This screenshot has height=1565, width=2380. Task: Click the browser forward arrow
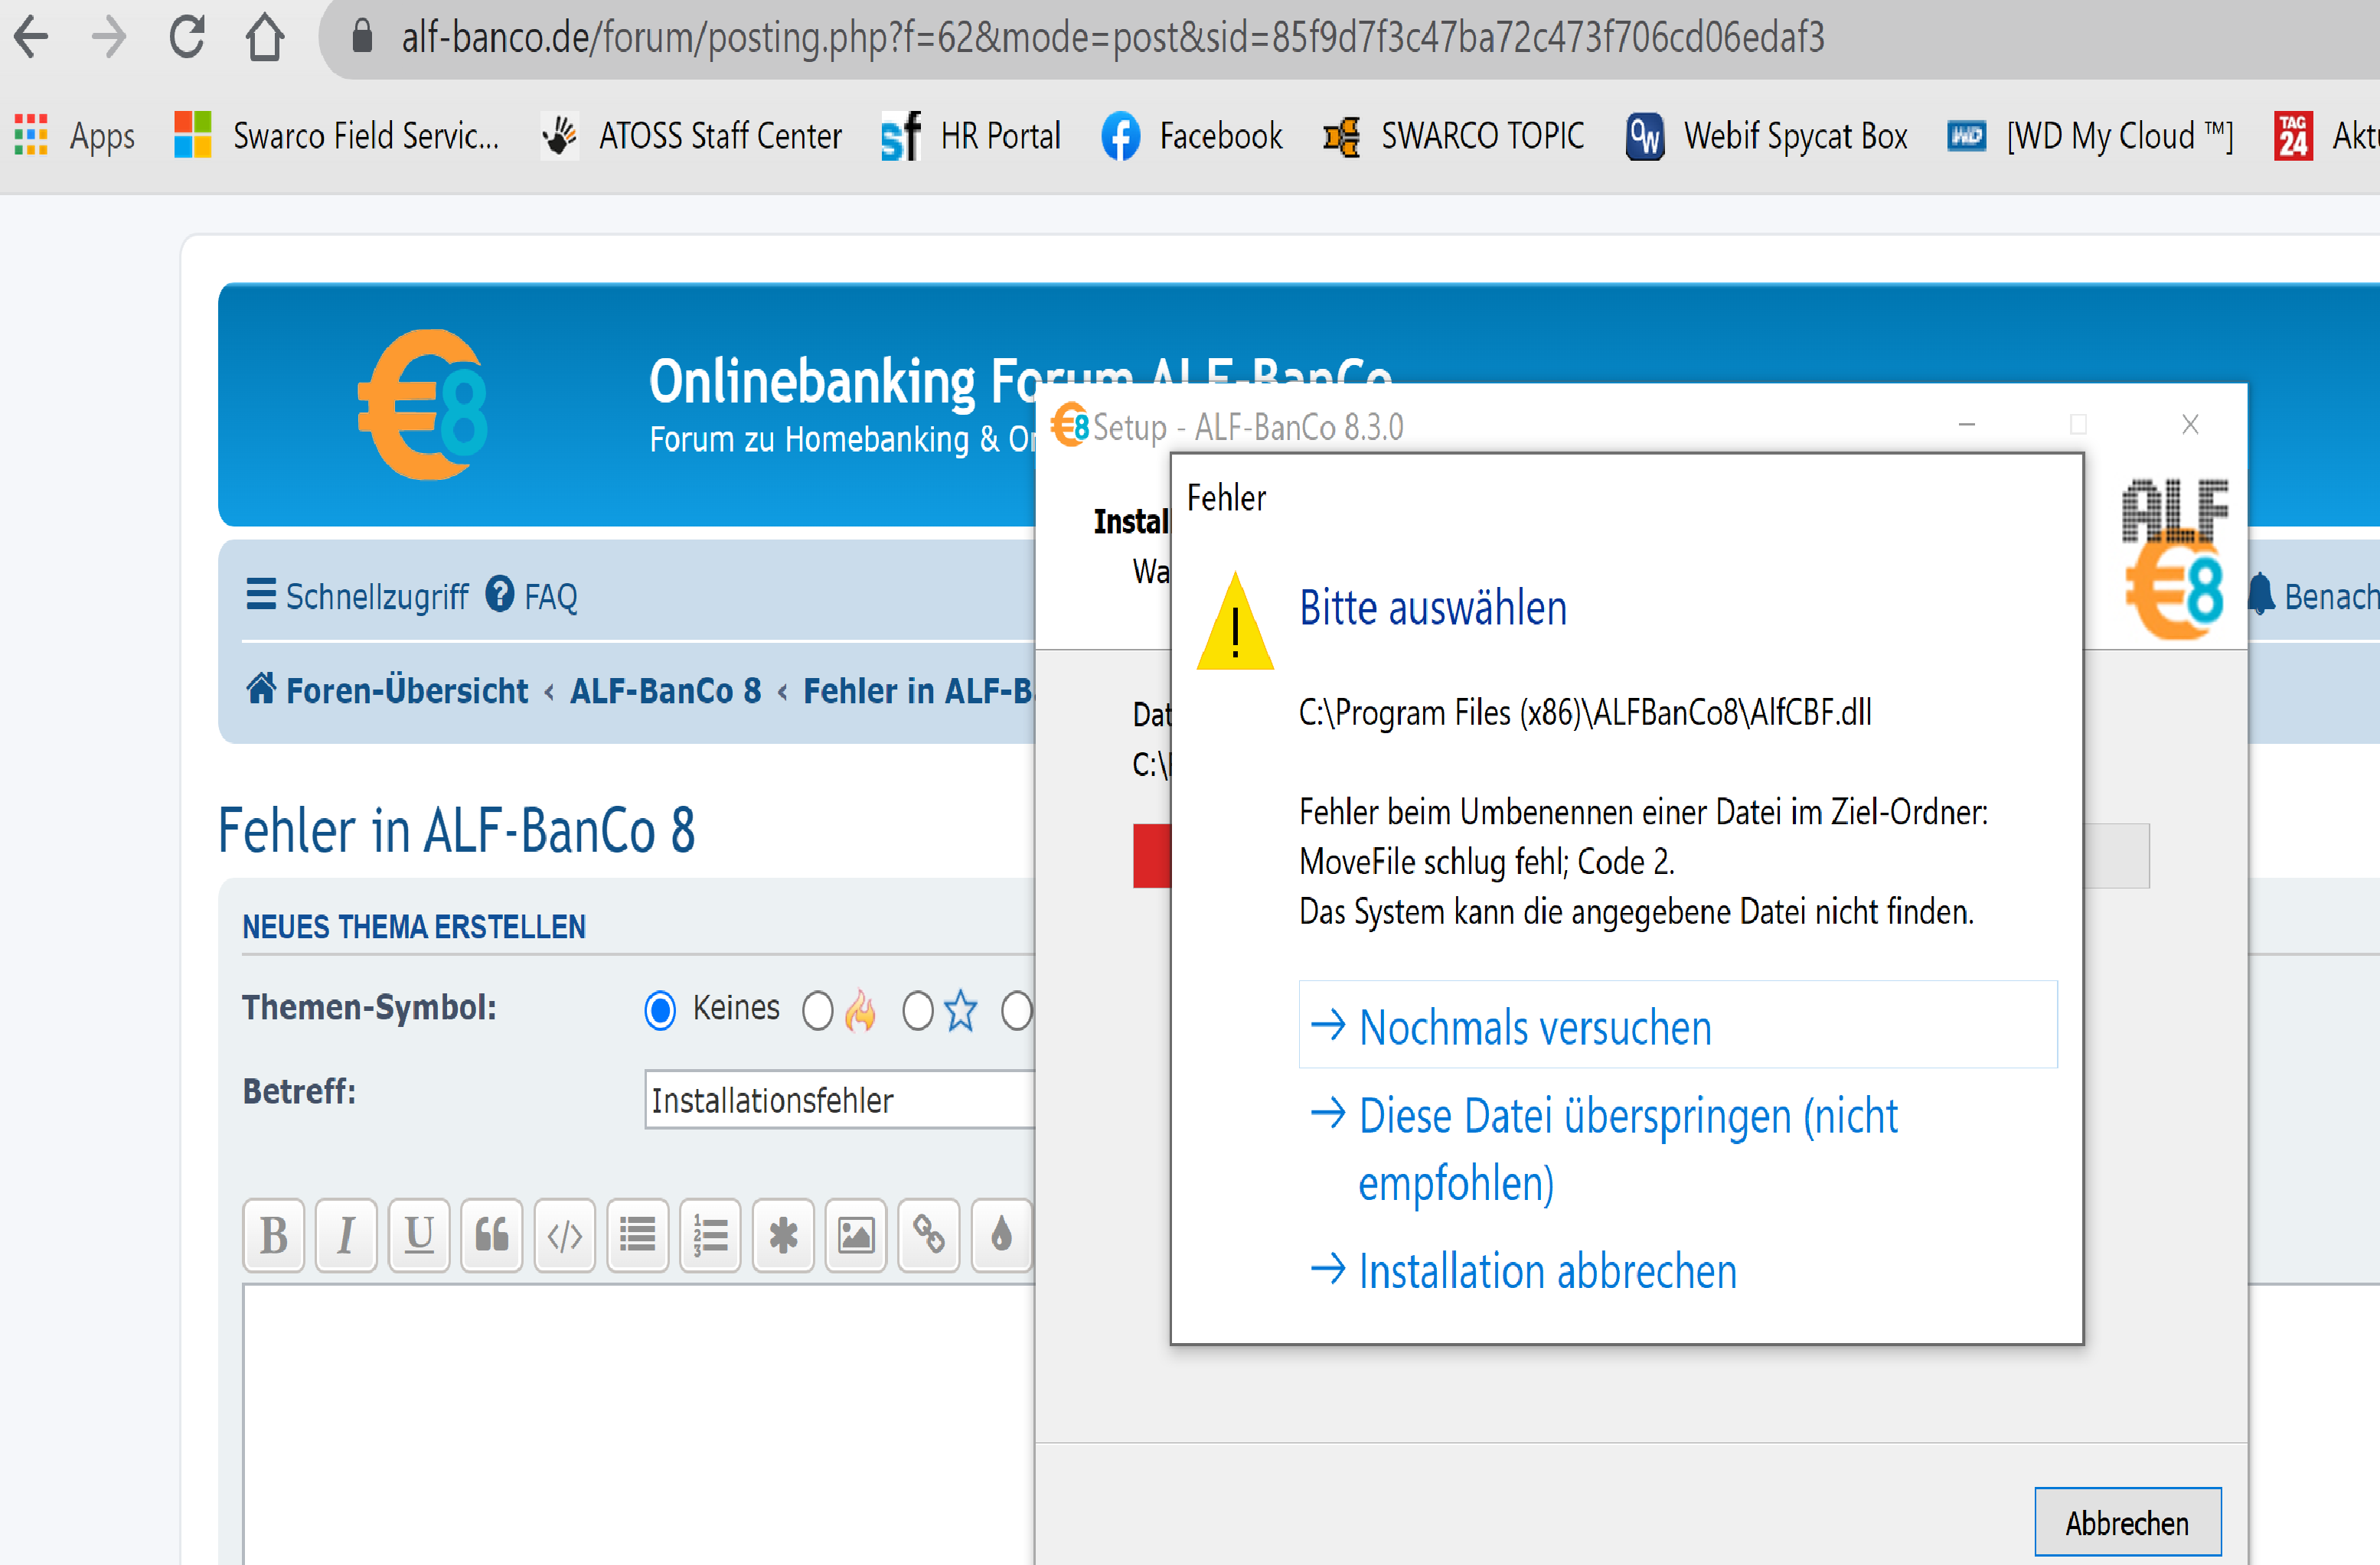(x=108, y=38)
